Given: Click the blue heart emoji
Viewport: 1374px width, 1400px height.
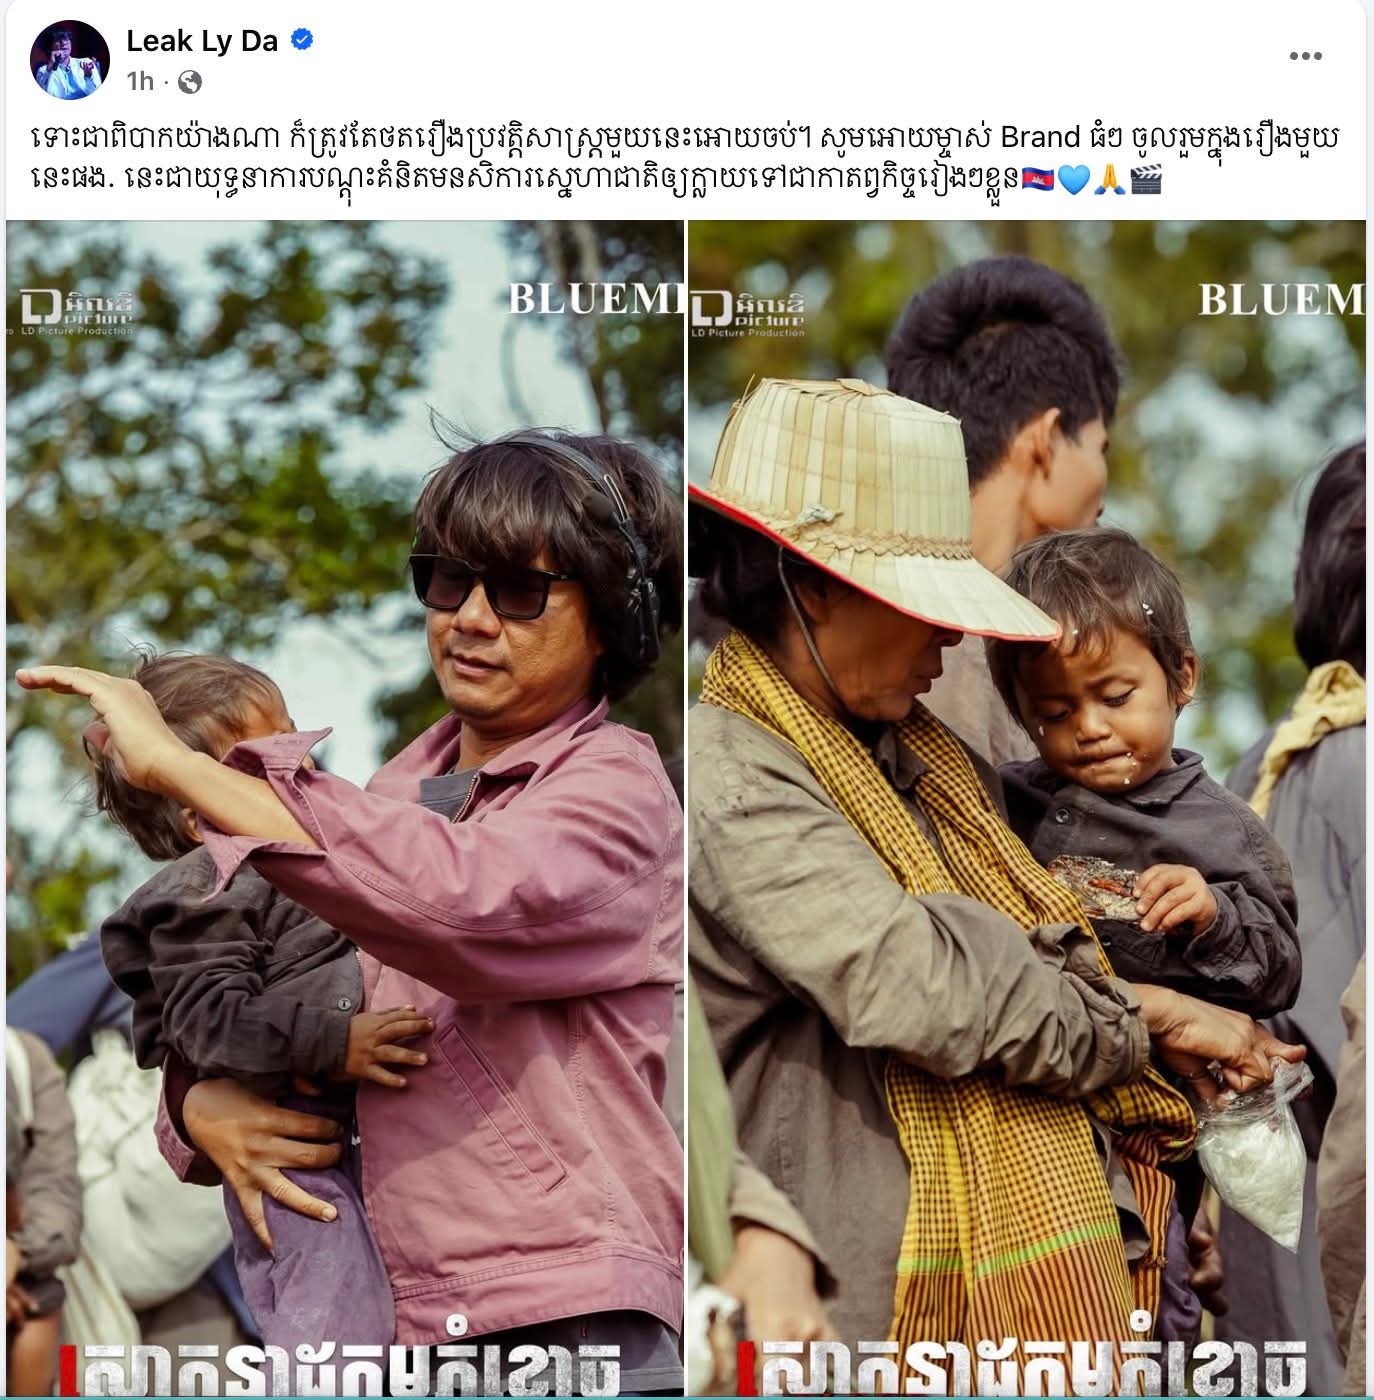Looking at the screenshot, I should tap(1073, 181).
